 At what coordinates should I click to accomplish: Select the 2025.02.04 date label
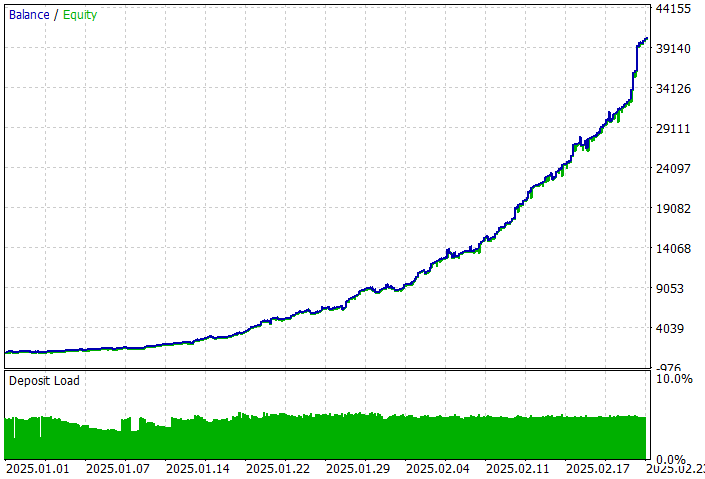click(438, 468)
